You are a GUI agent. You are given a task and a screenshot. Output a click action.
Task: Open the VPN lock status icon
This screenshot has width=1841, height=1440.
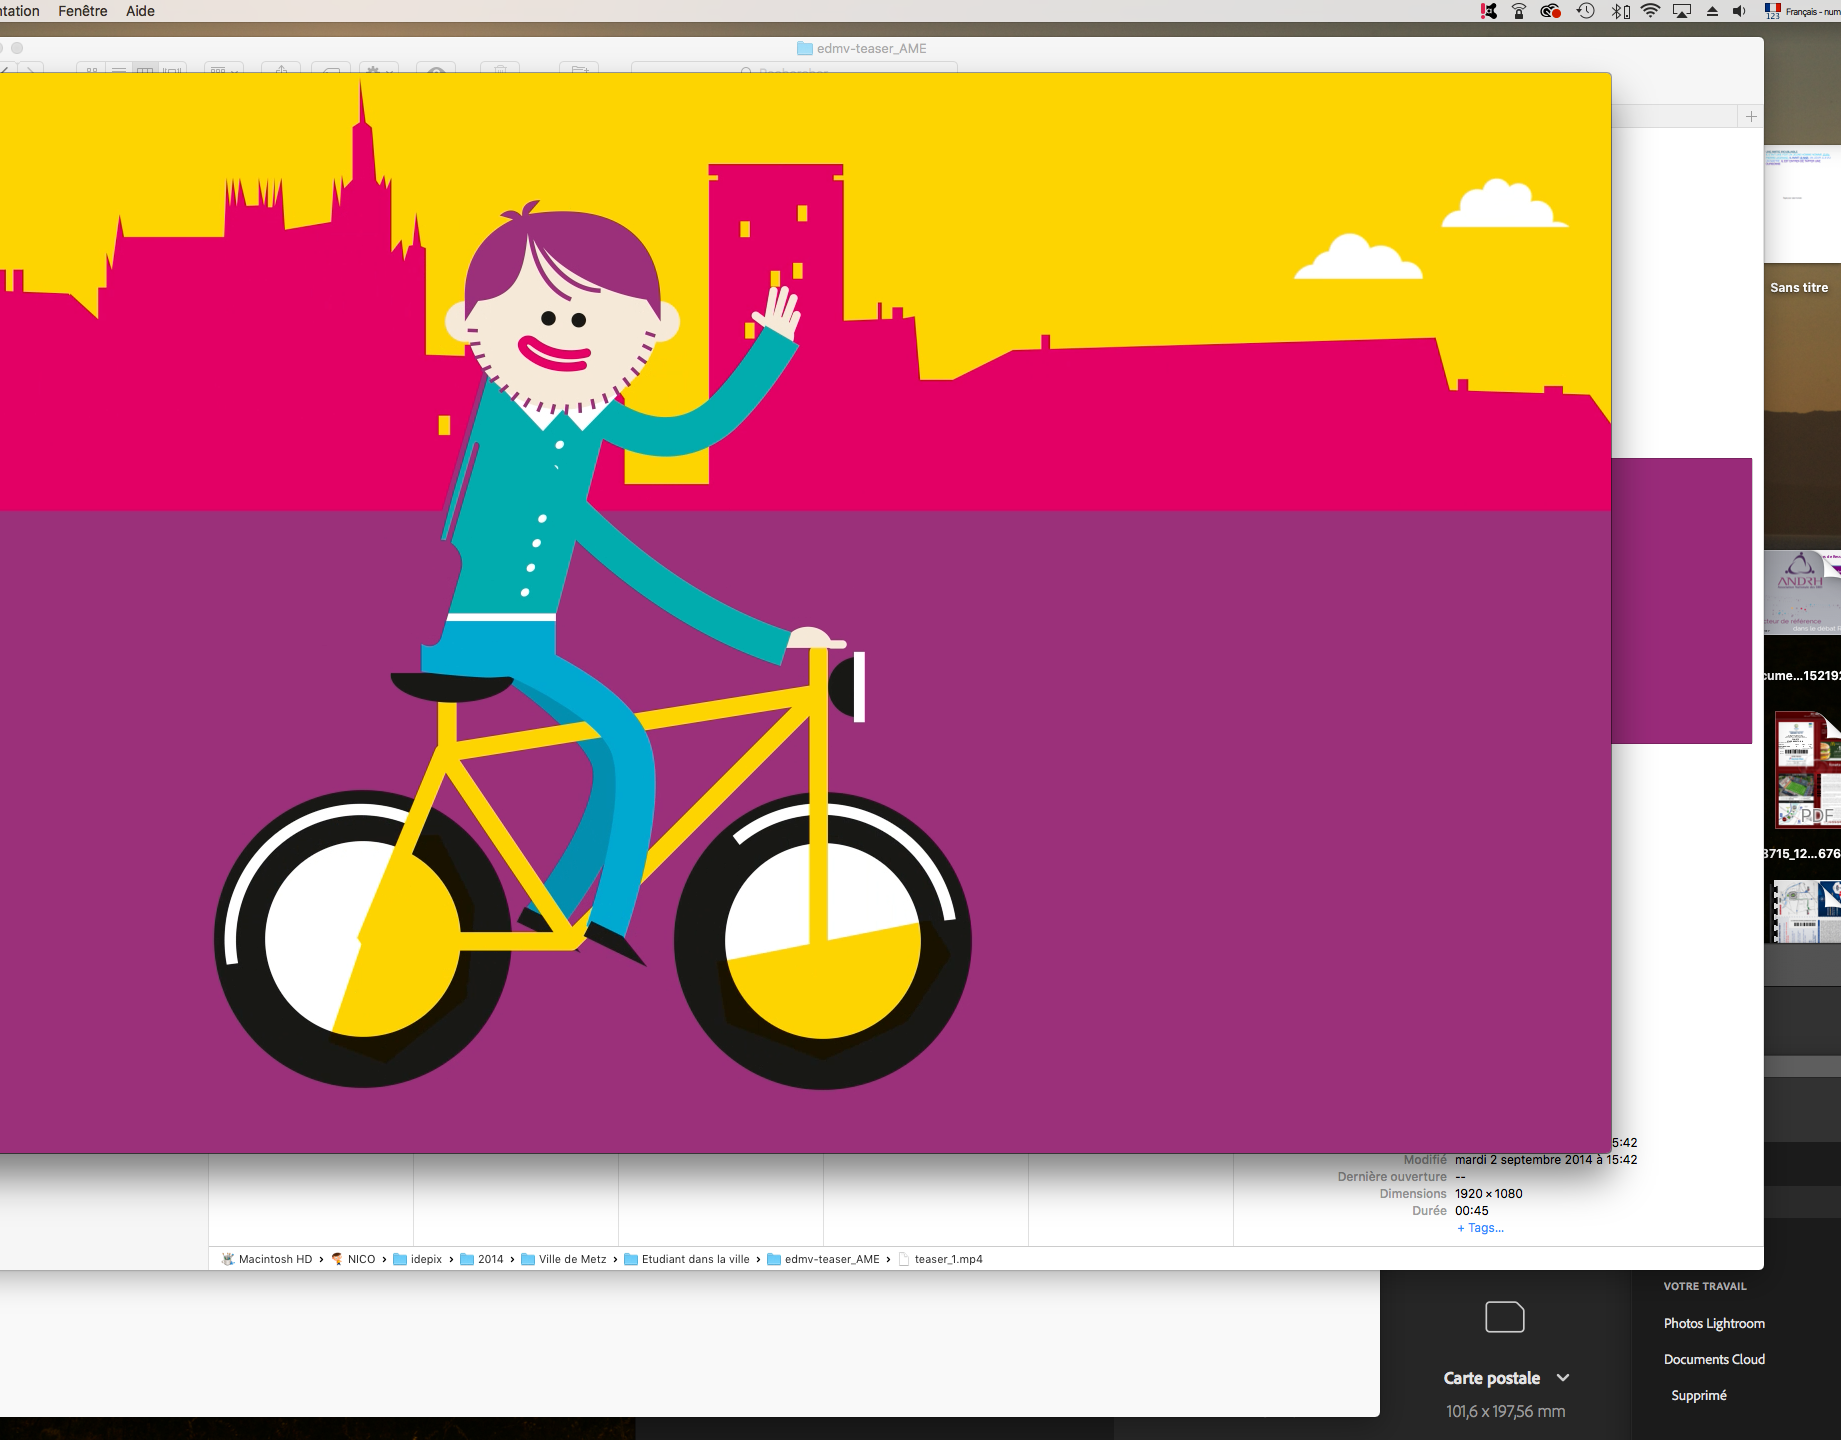pyautogui.click(x=1519, y=11)
